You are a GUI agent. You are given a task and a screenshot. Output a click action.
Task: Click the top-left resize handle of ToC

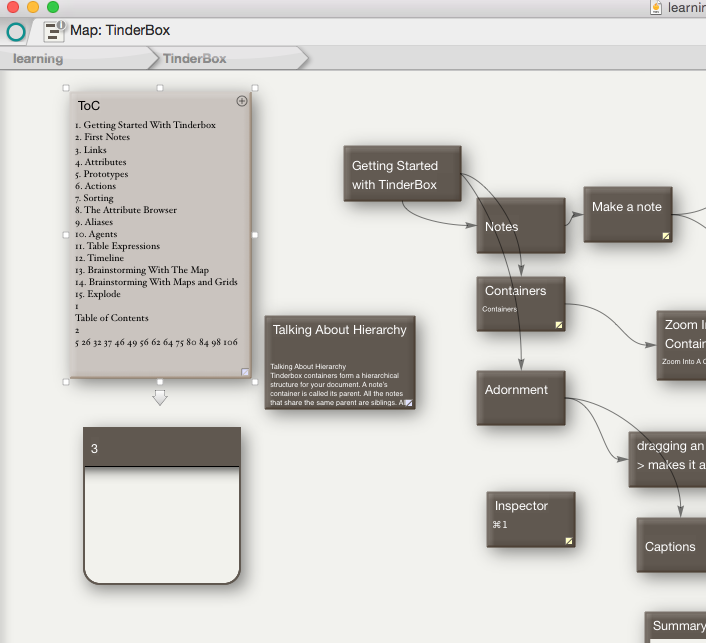pyautogui.click(x=66, y=88)
